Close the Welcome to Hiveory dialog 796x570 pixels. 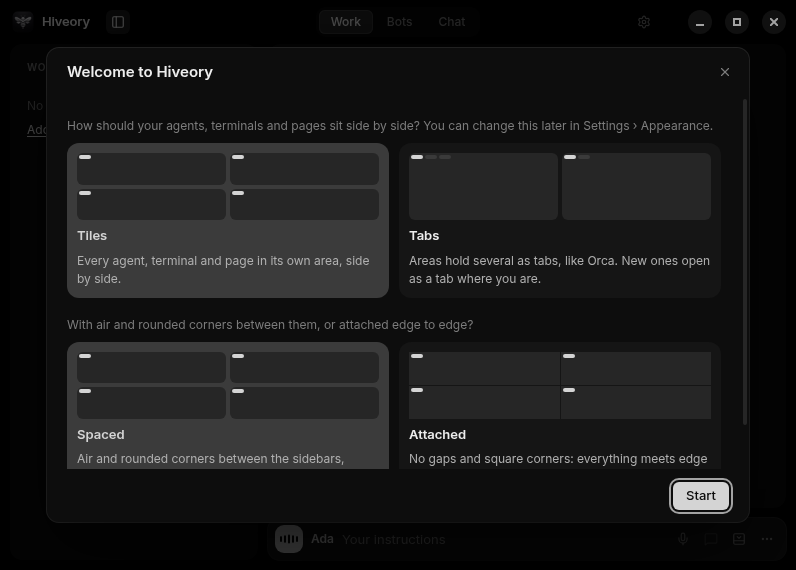pos(725,72)
